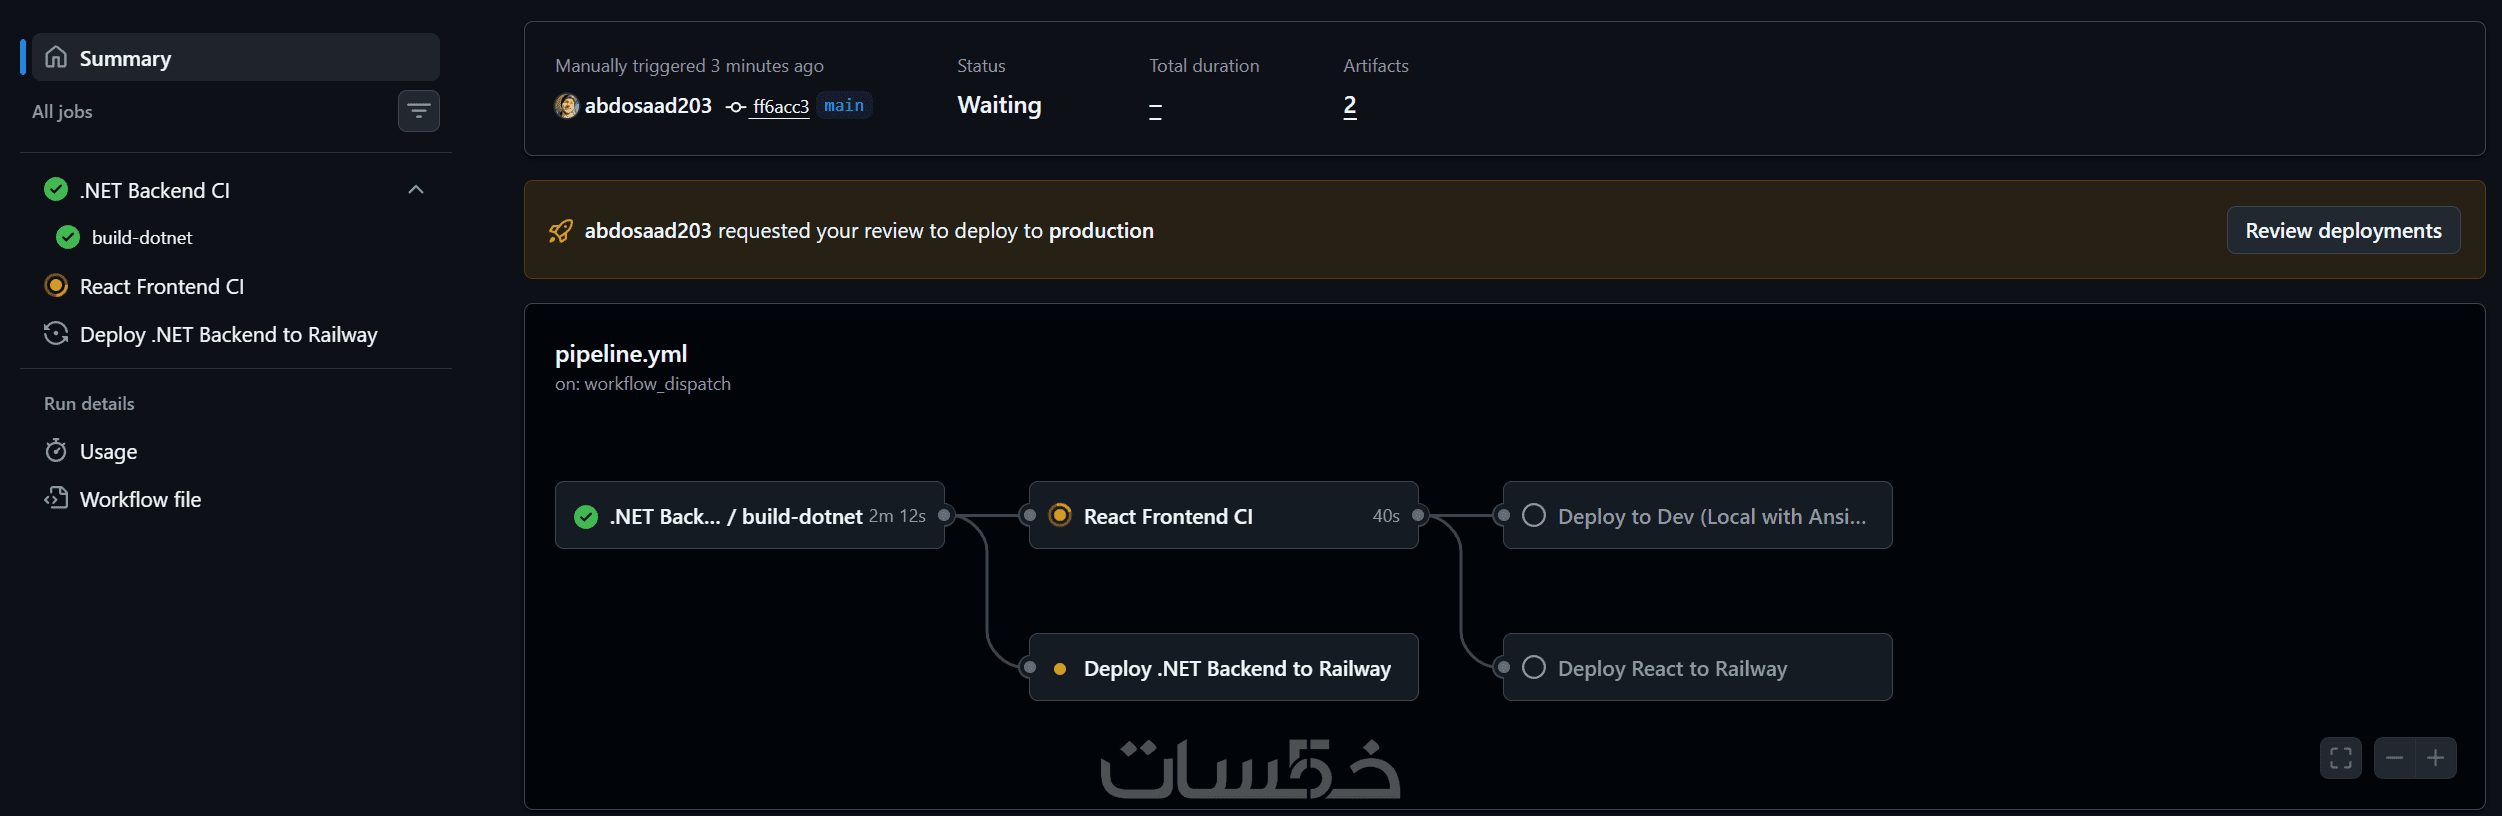Viewport: 2502px width, 816px height.
Task: Collapse the .NET Backend CI job group
Action: (x=416, y=190)
